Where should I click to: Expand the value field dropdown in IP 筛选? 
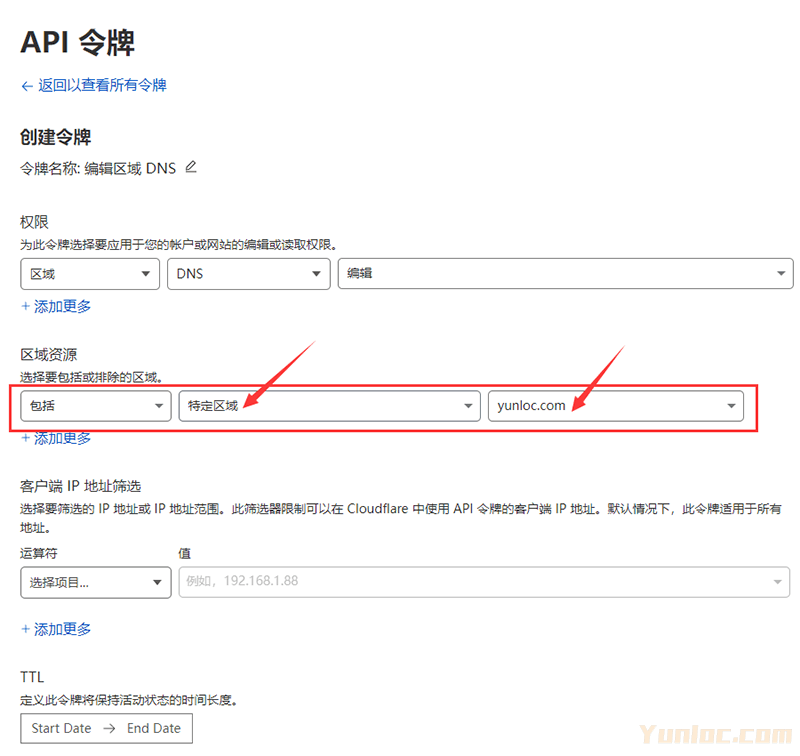point(778,581)
